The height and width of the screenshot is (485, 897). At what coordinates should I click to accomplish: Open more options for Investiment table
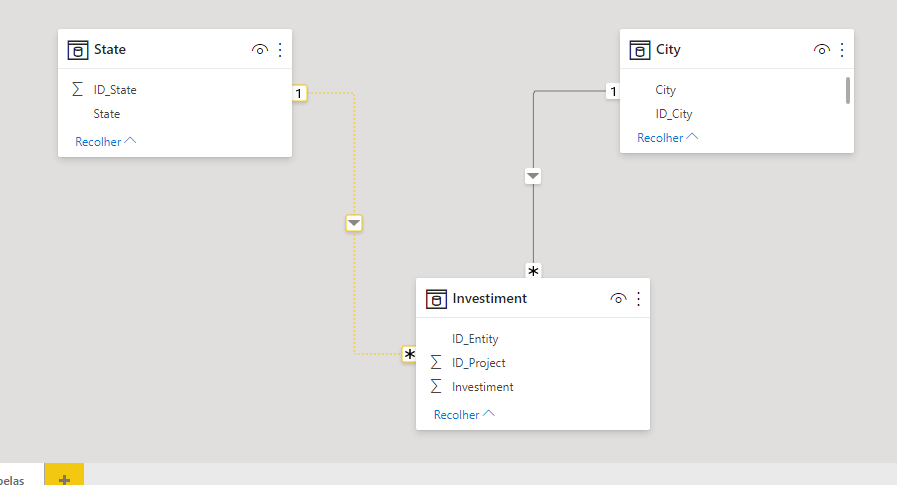(x=638, y=299)
